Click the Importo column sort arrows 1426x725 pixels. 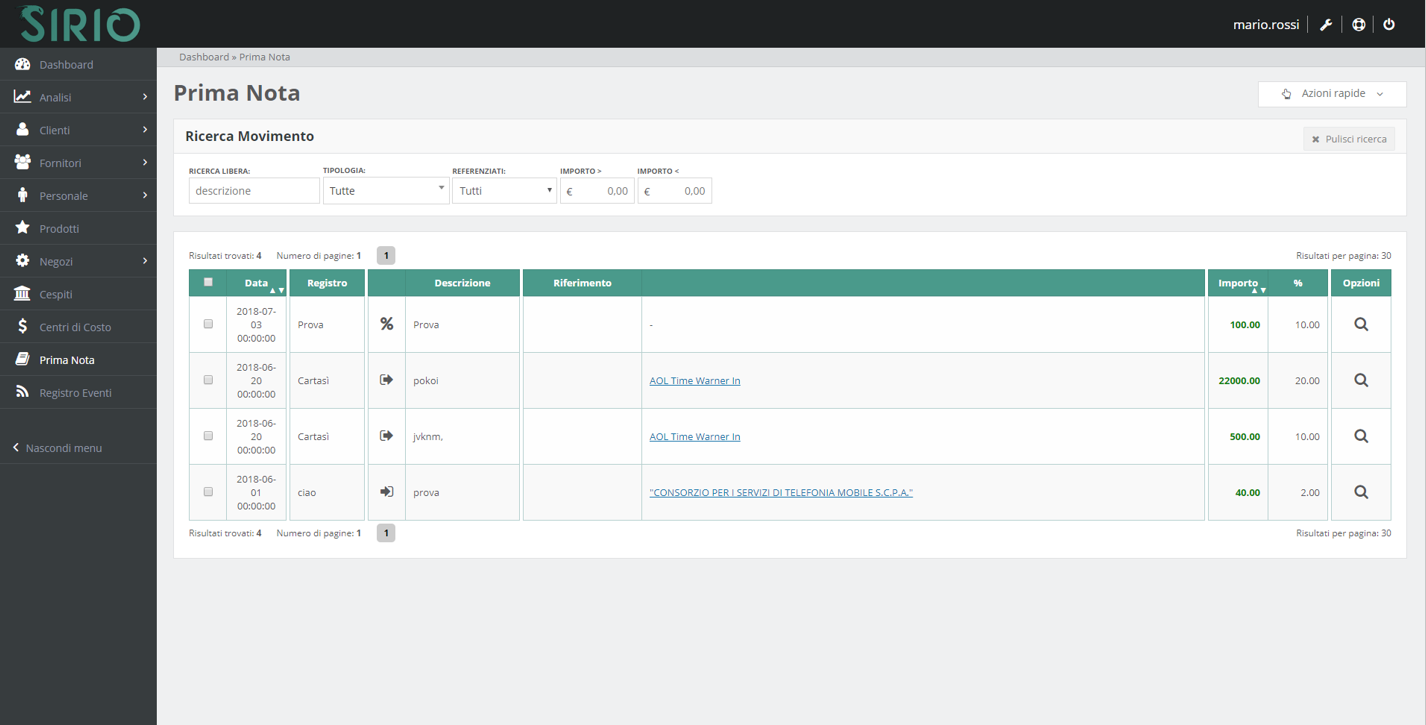coord(1258,290)
